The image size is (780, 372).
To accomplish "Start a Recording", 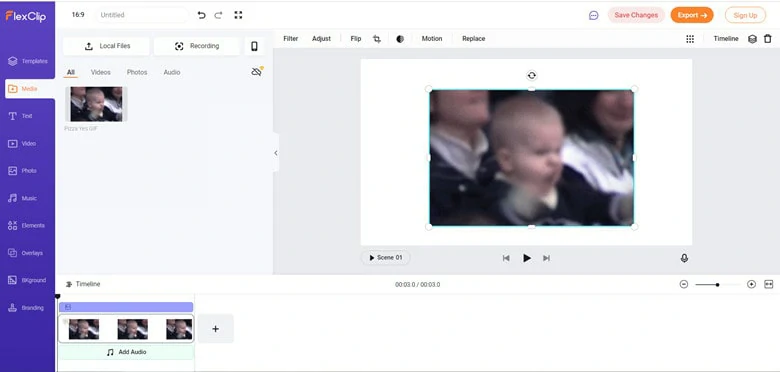I will tap(196, 46).
